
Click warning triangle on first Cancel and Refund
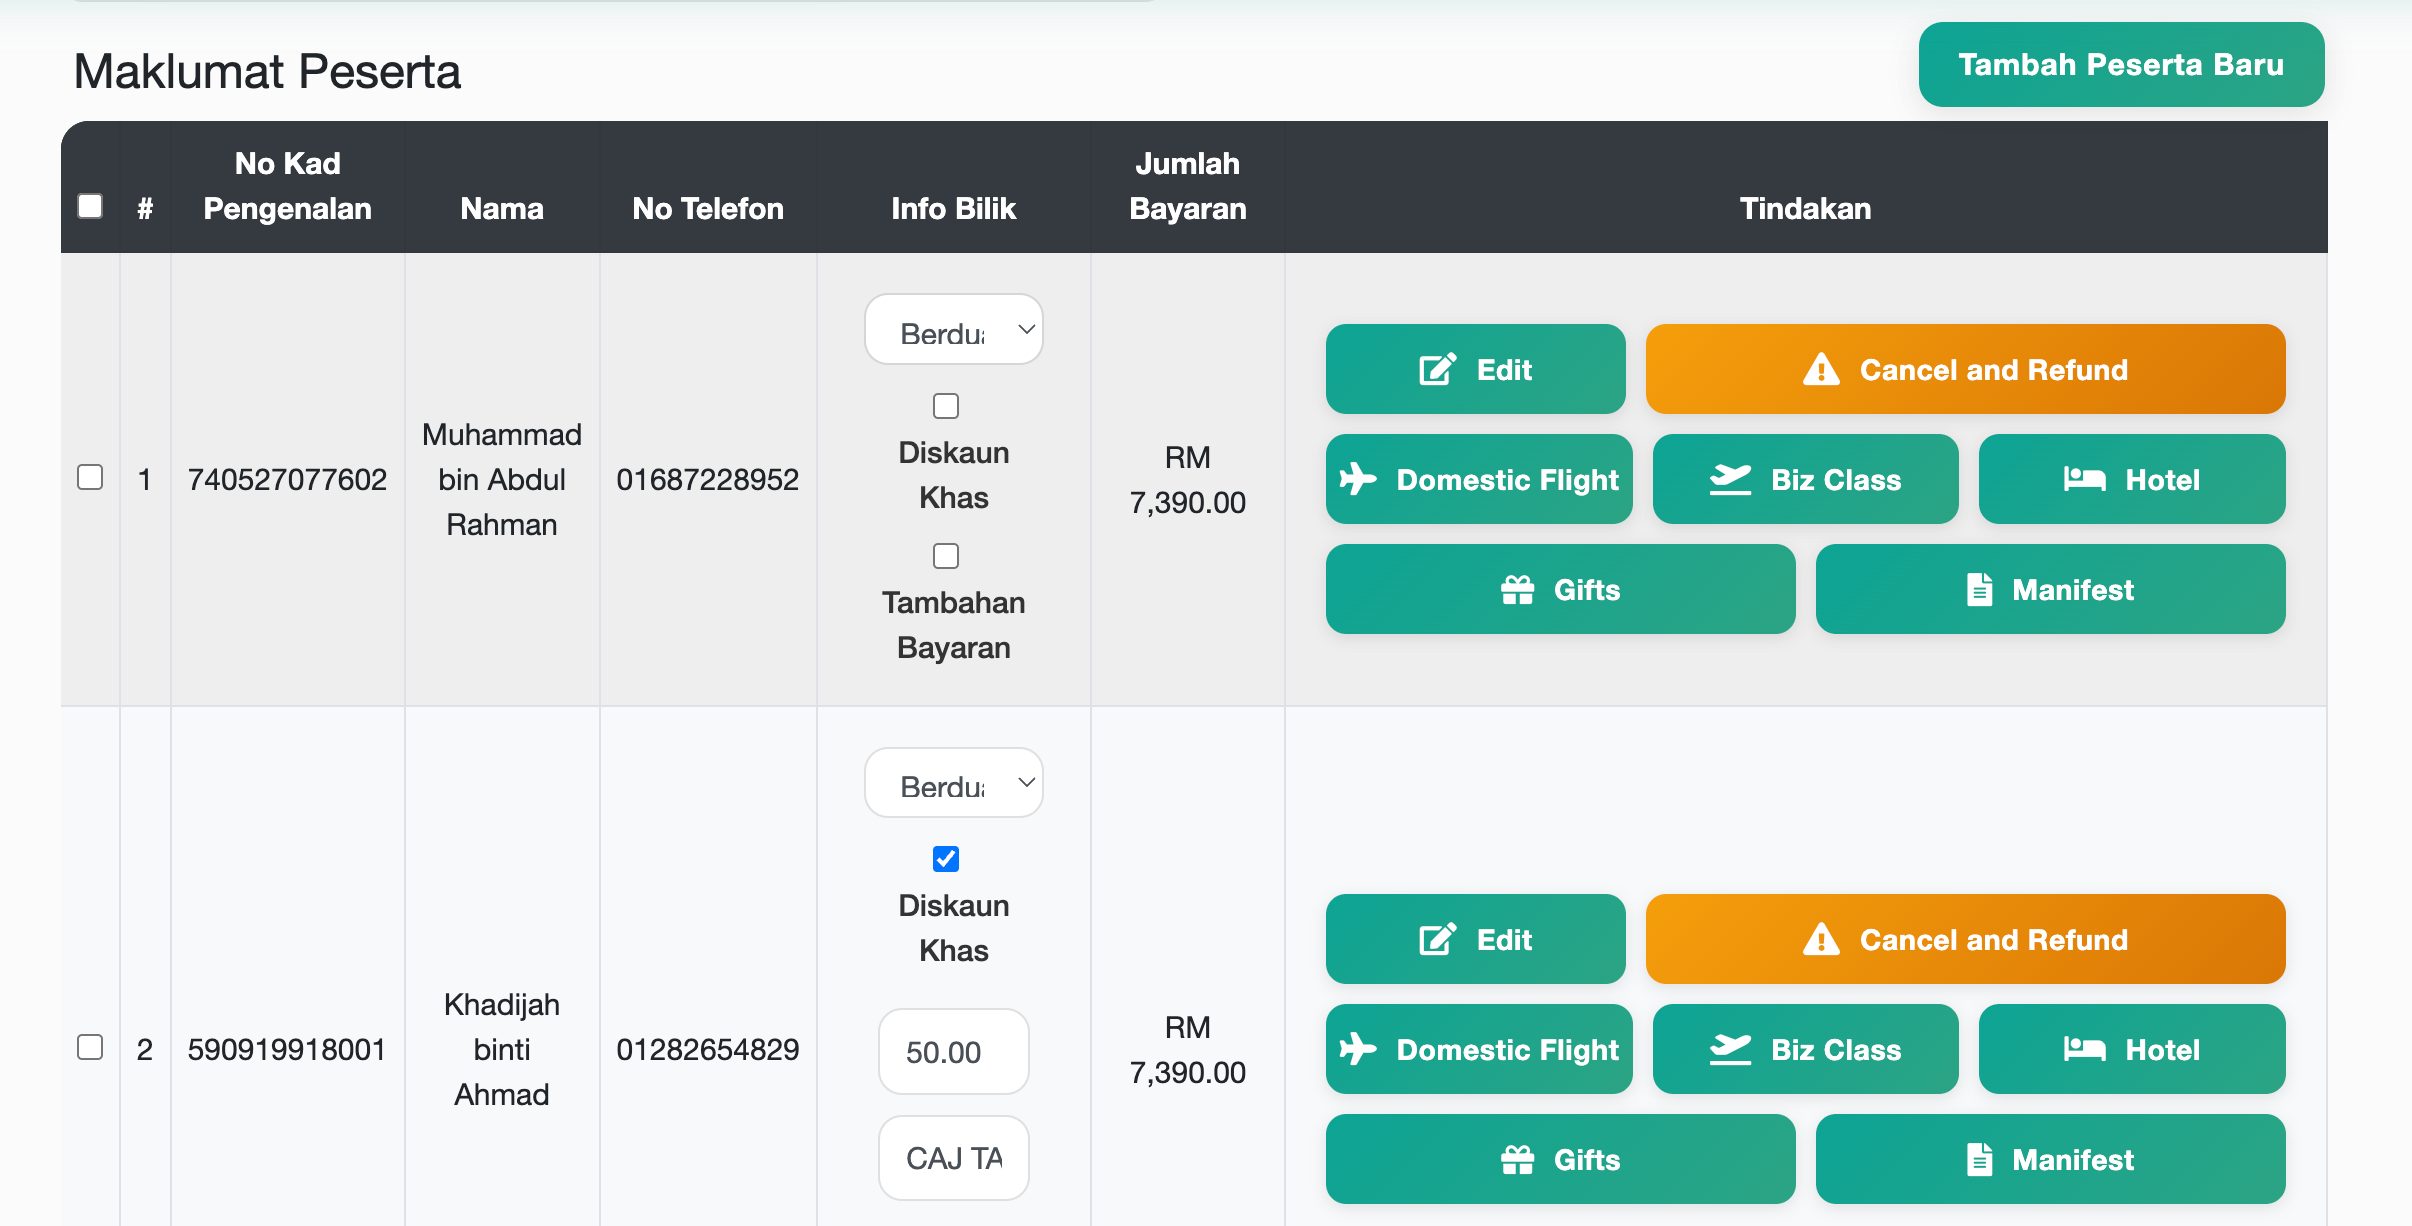pos(1821,369)
